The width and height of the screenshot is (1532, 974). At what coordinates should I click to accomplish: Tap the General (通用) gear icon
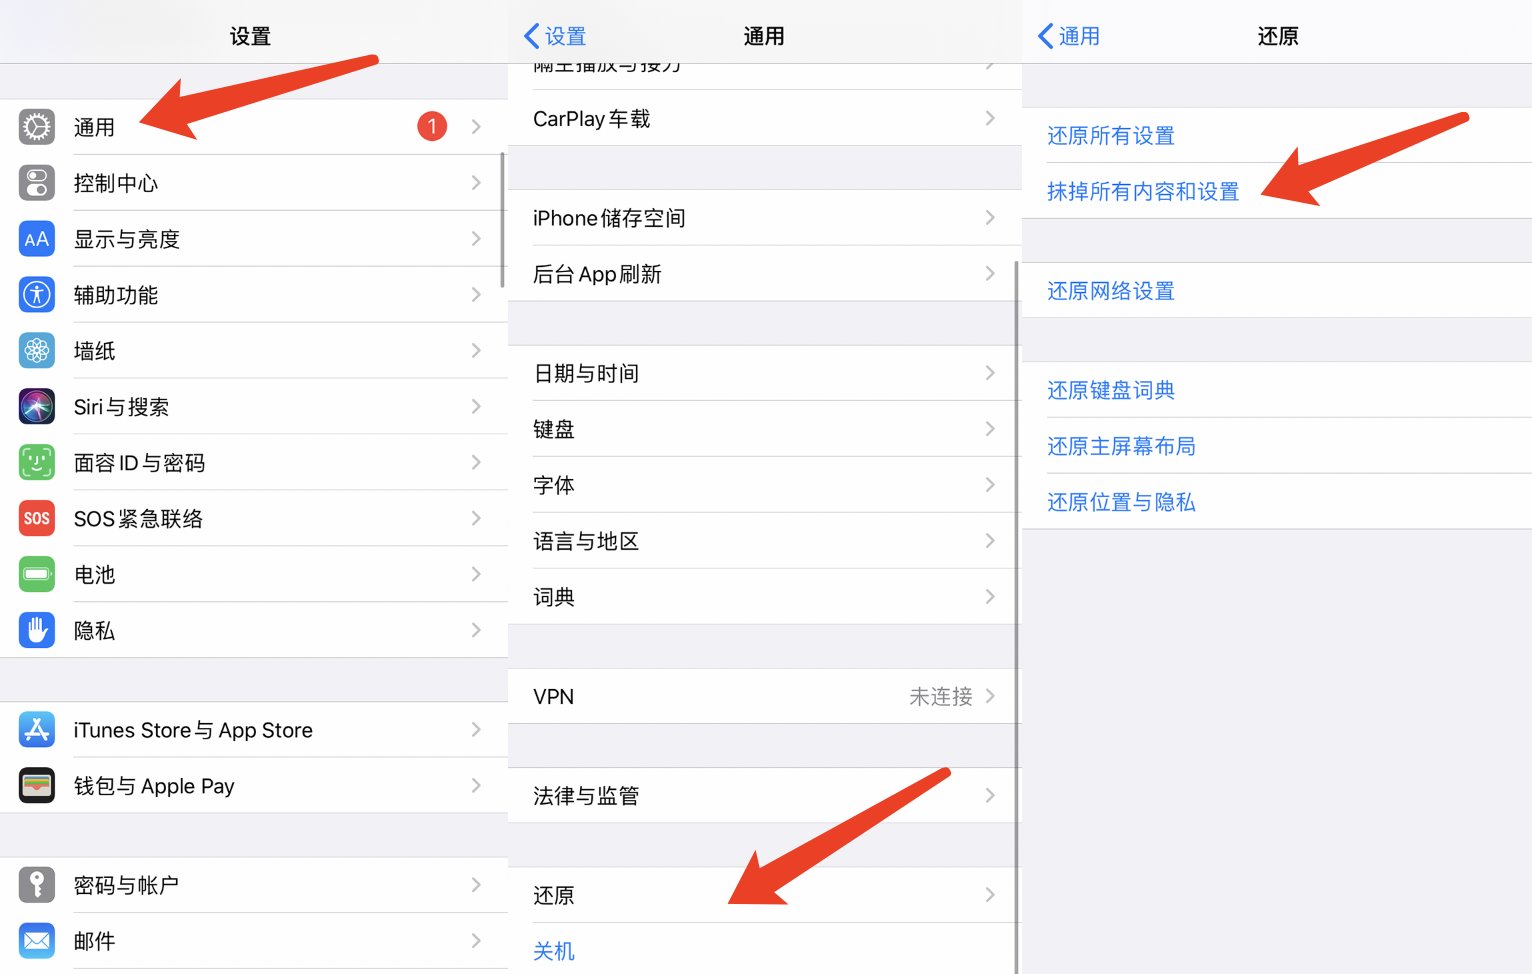click(37, 127)
